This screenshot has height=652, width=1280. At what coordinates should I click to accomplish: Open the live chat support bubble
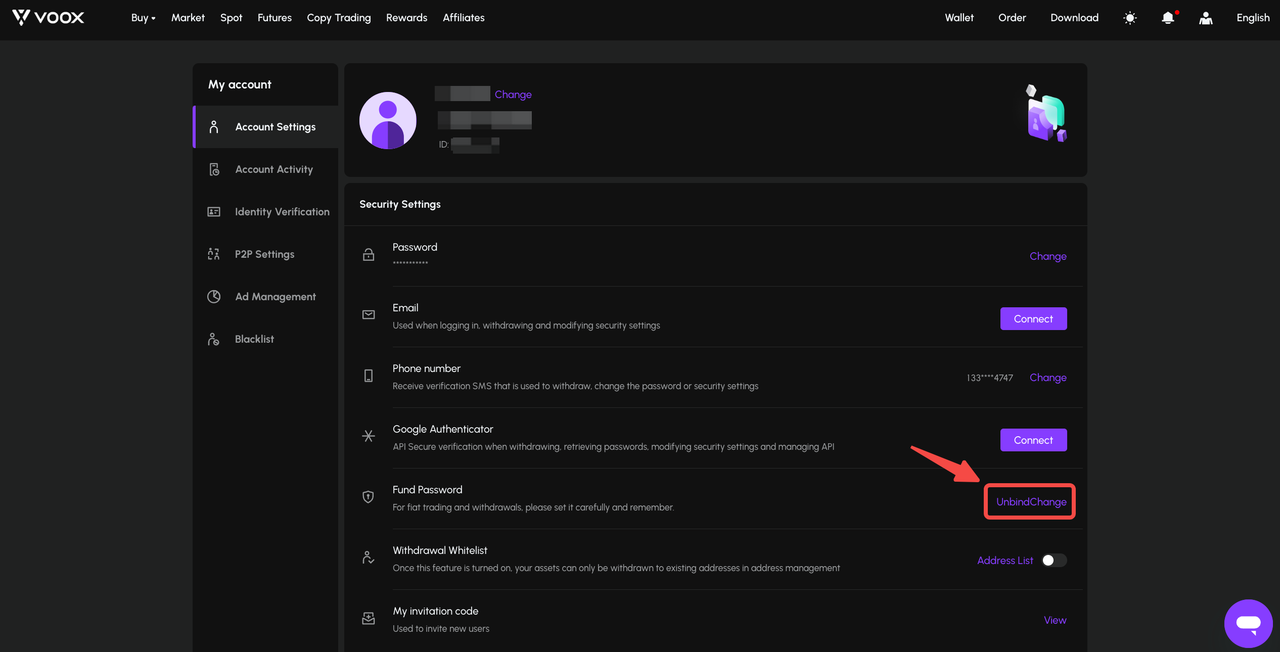pos(1248,623)
